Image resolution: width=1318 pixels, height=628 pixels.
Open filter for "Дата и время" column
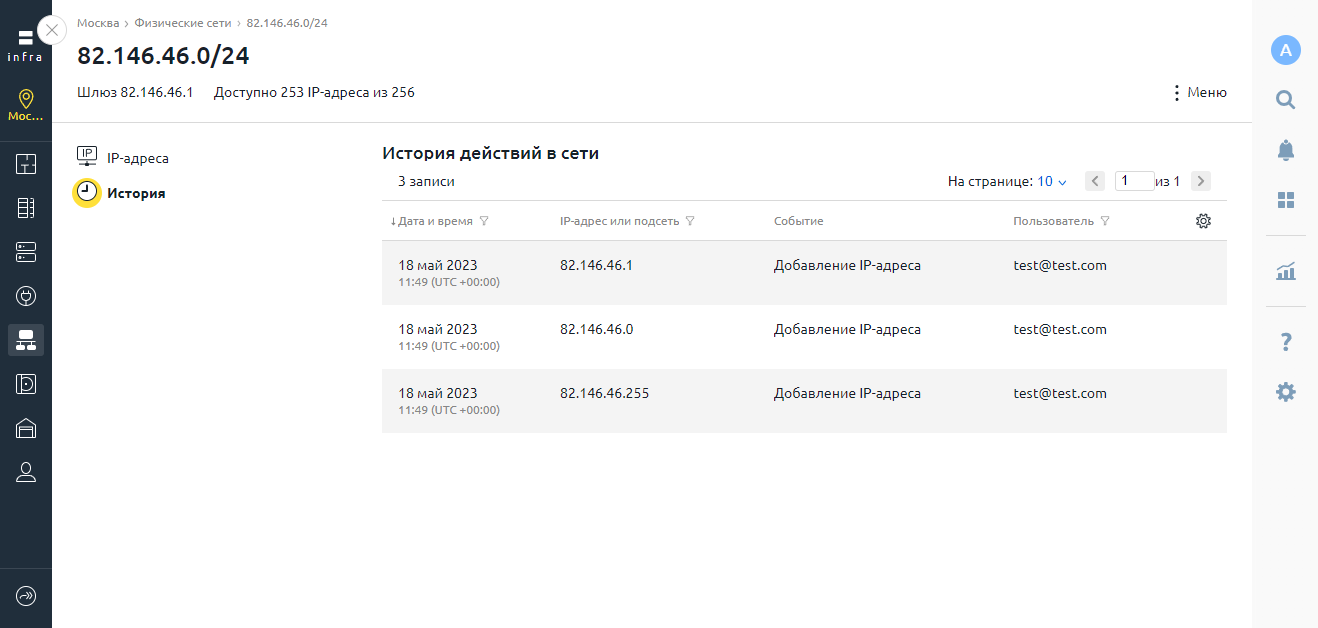484,221
